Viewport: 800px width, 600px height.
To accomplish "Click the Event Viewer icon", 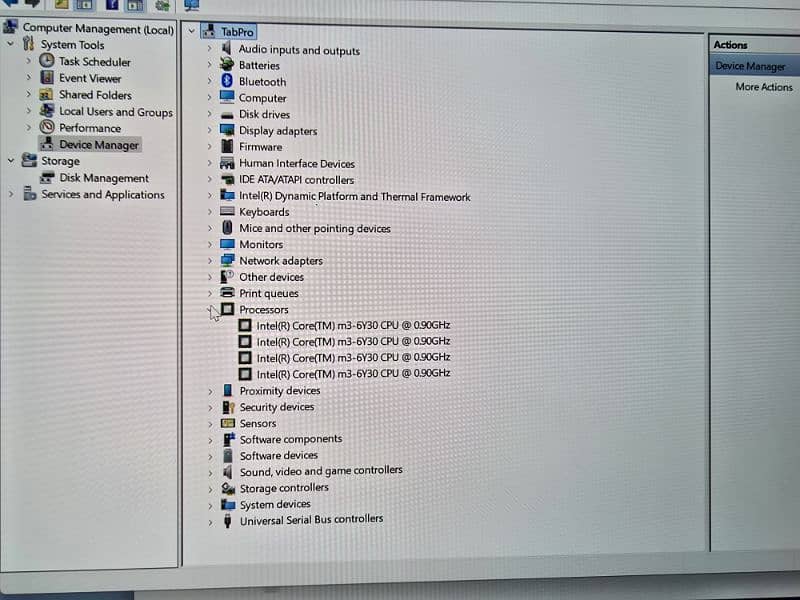I will (47, 78).
